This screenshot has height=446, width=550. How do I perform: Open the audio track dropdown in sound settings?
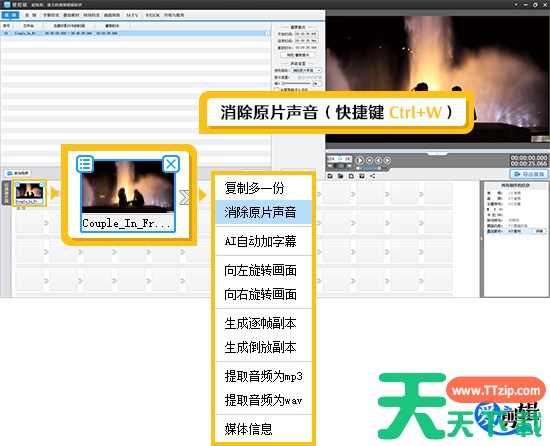coord(307,70)
